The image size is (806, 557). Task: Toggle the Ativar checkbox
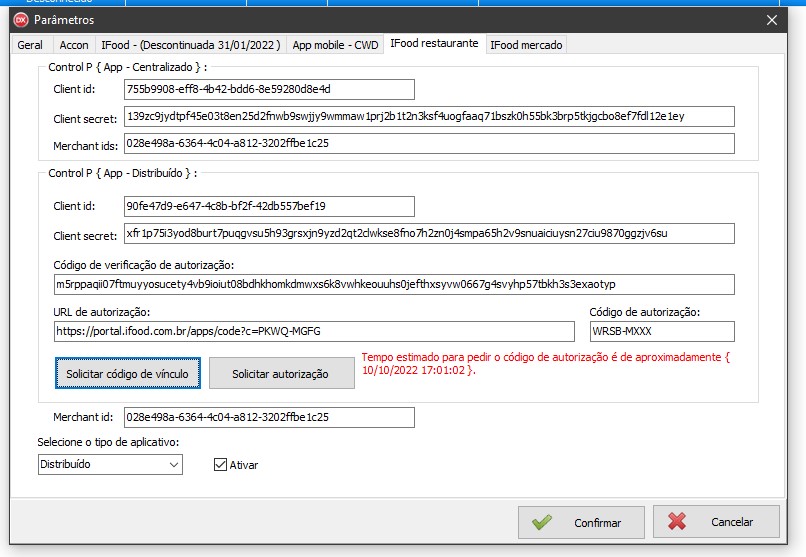[x=220, y=465]
